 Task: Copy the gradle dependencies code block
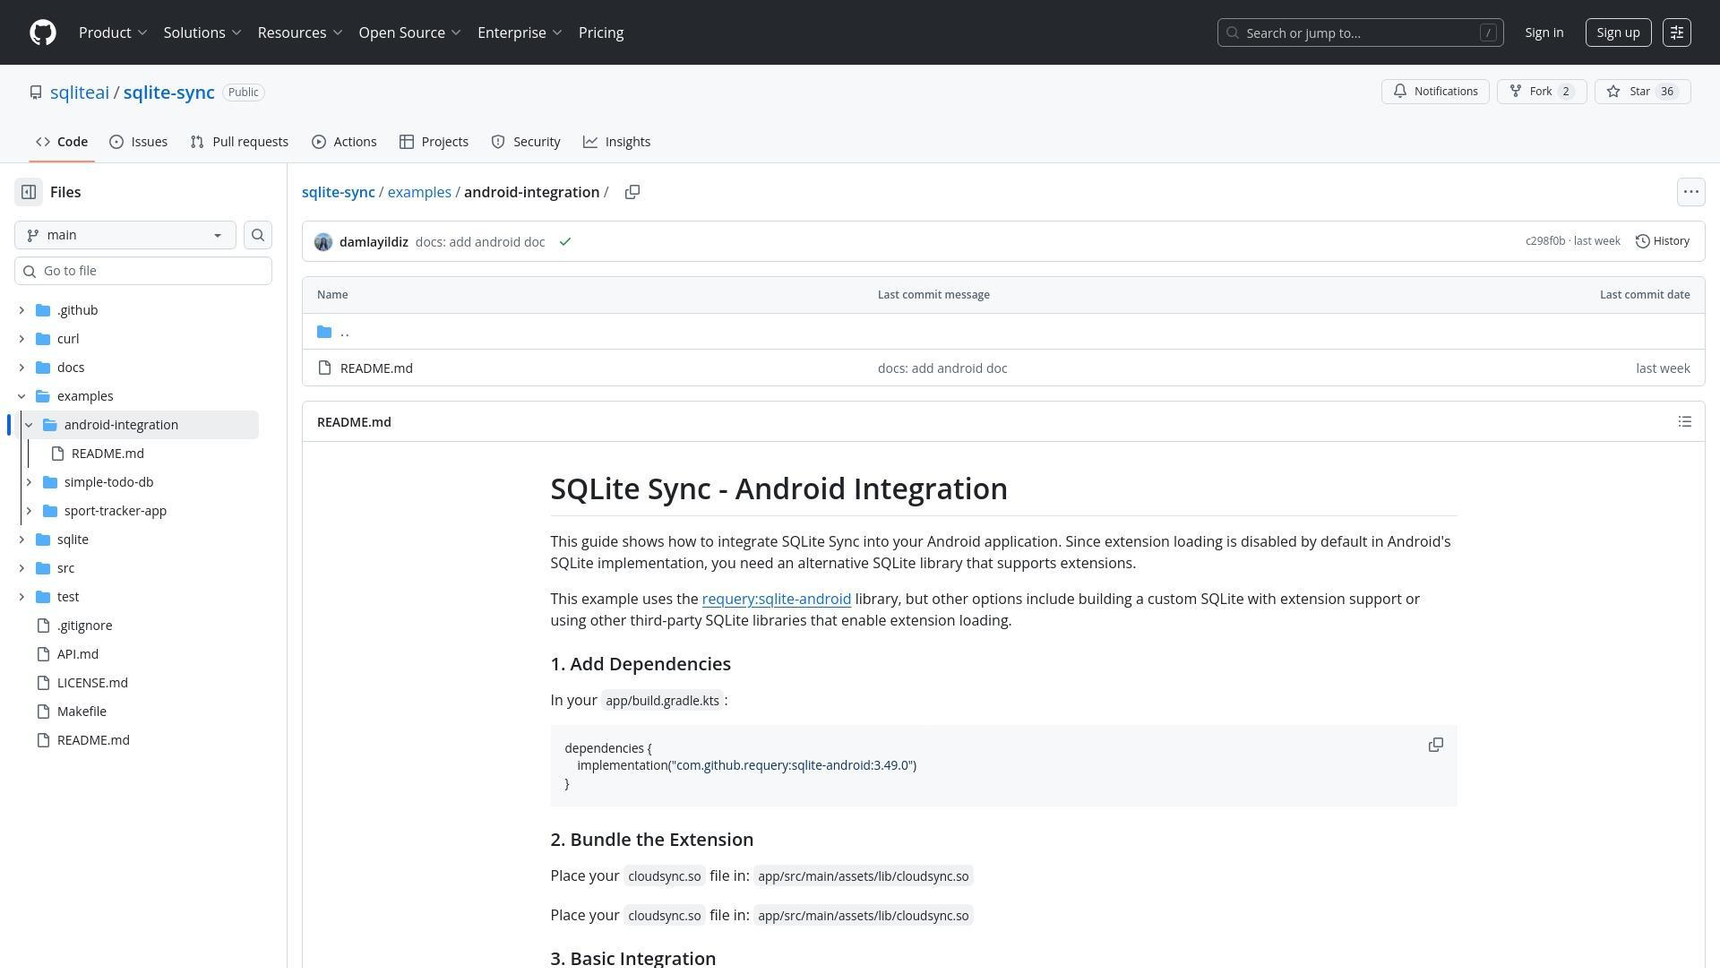tap(1436, 745)
